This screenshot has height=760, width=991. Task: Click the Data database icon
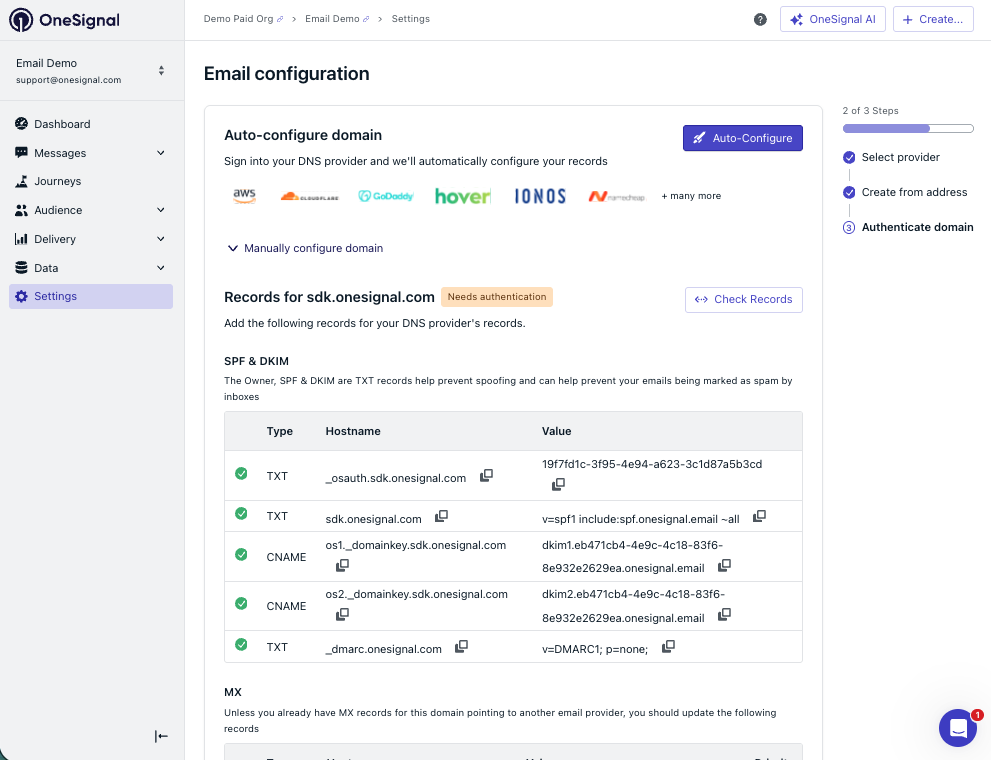coord(21,268)
